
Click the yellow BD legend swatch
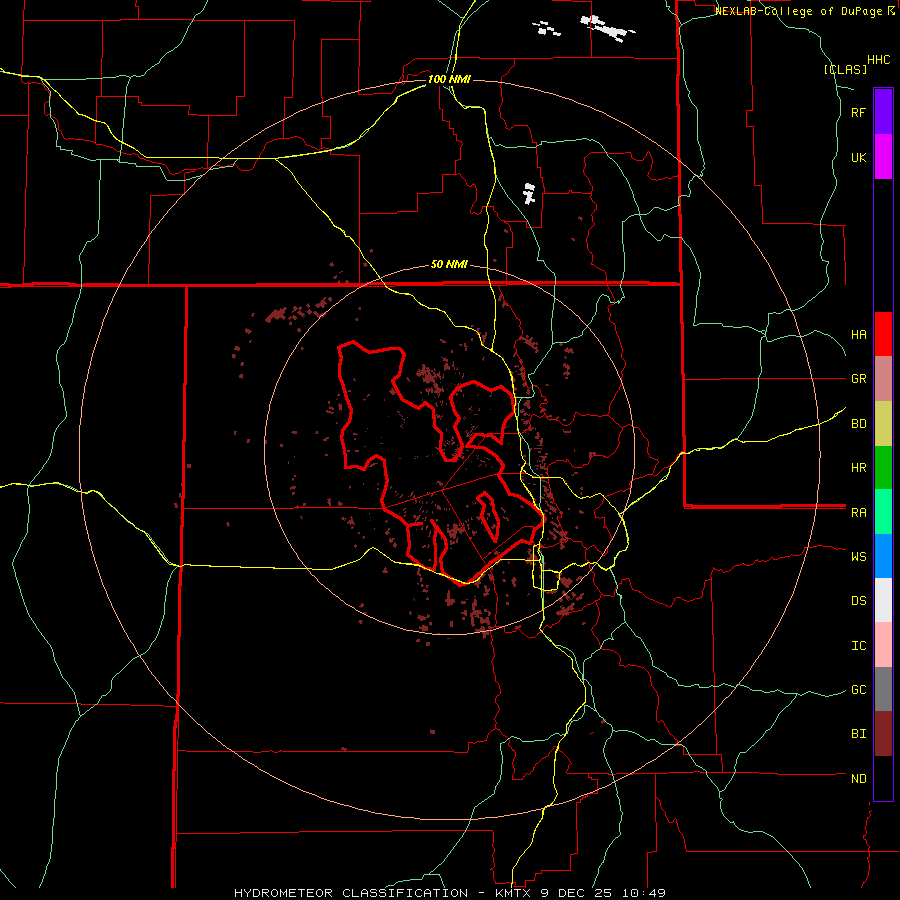pos(883,424)
